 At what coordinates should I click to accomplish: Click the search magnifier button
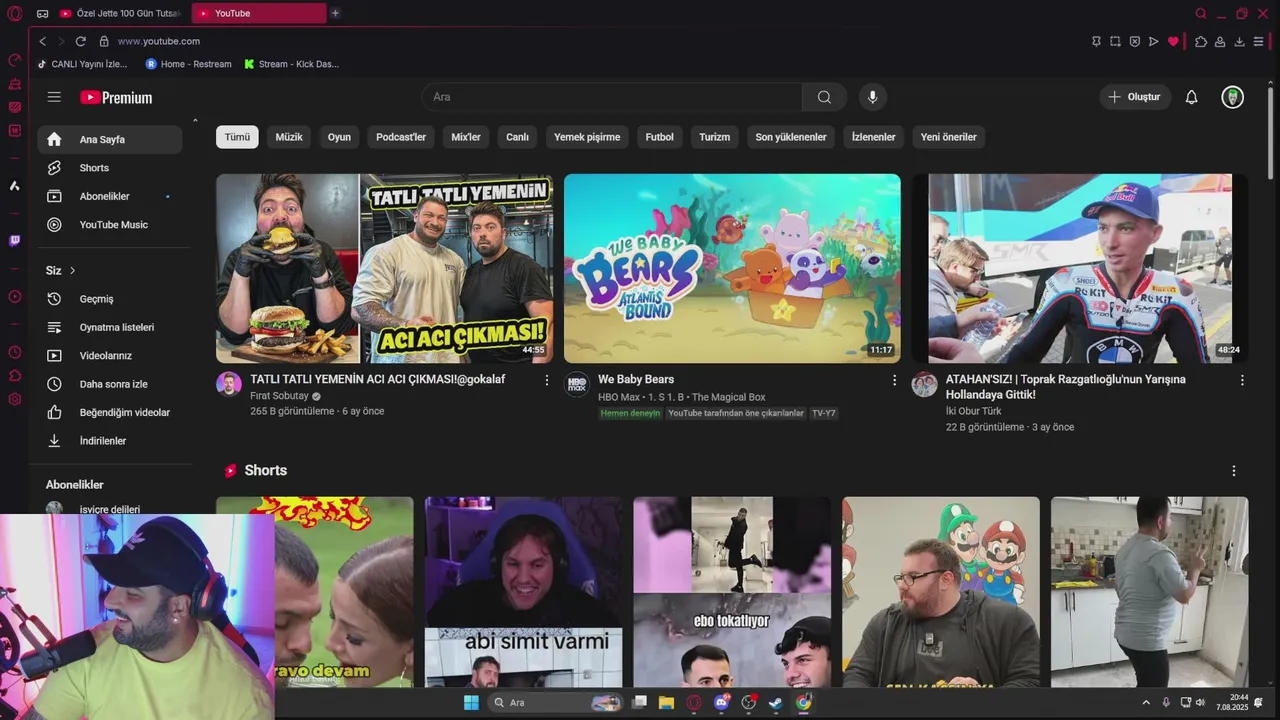tap(824, 97)
